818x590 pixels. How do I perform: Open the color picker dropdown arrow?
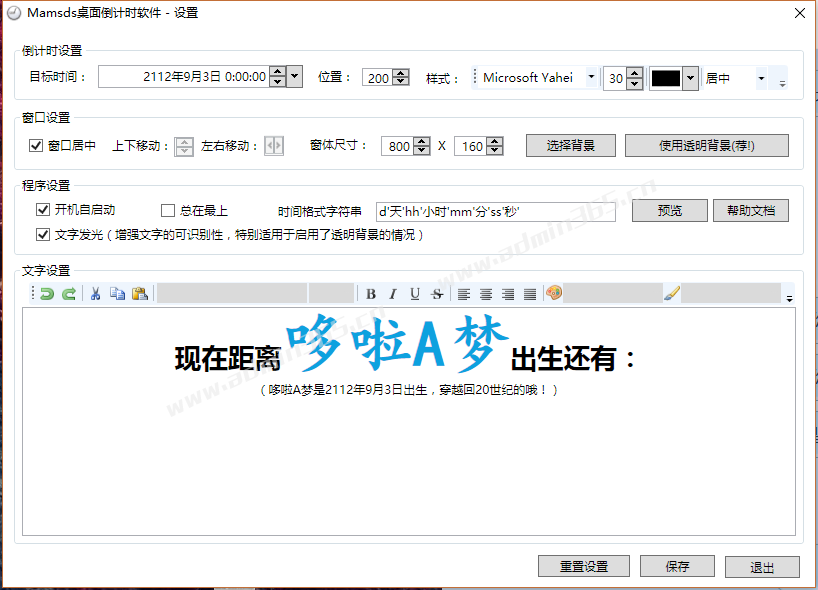[691, 78]
